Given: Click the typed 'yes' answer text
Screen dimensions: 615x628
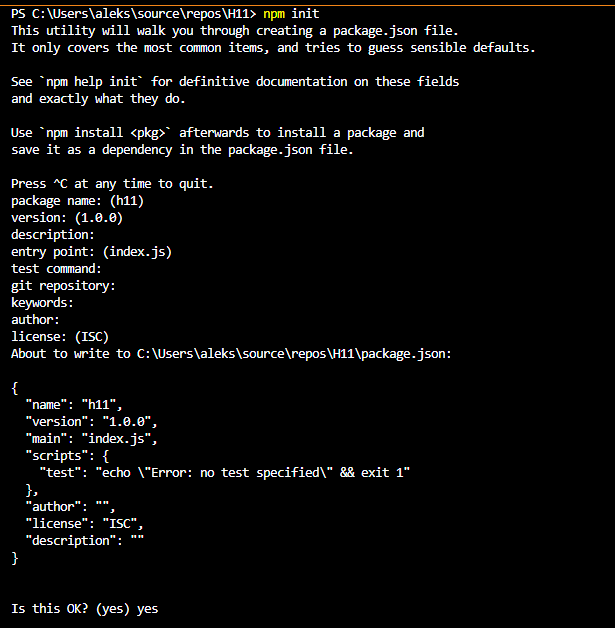Looking at the screenshot, I should 147,610.
